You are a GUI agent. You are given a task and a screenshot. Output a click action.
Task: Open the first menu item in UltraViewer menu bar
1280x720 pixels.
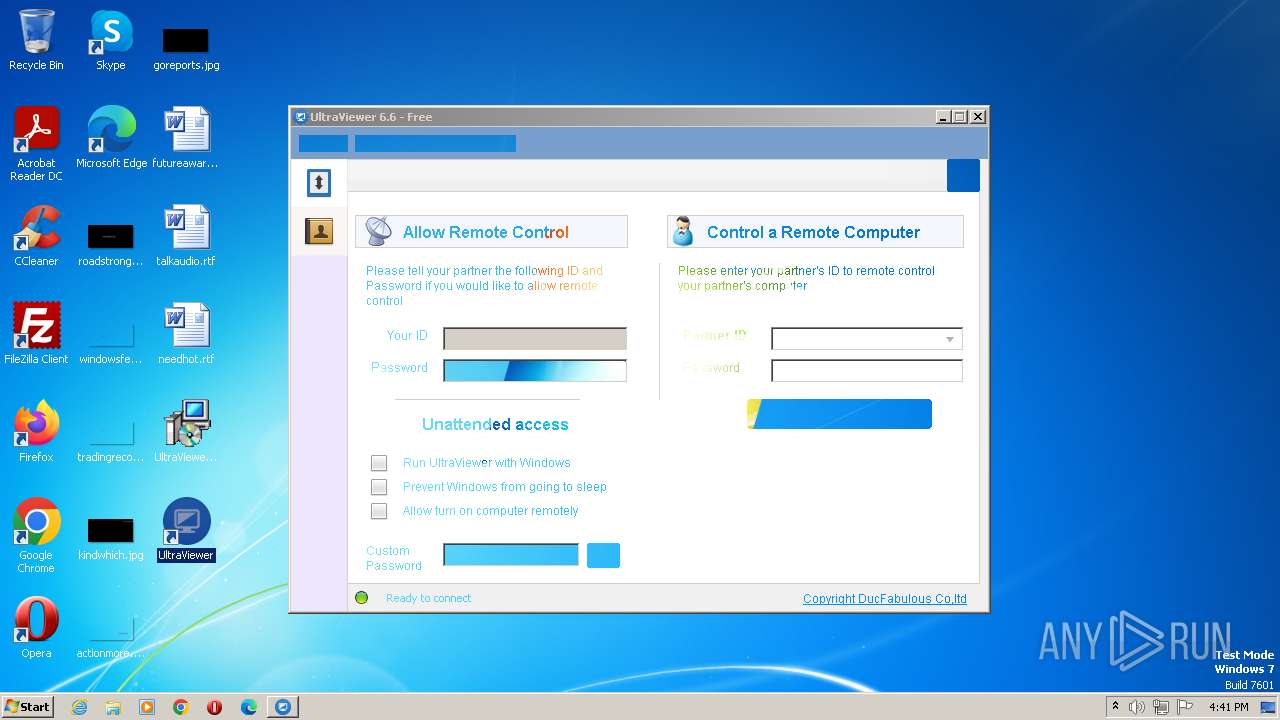(x=323, y=143)
